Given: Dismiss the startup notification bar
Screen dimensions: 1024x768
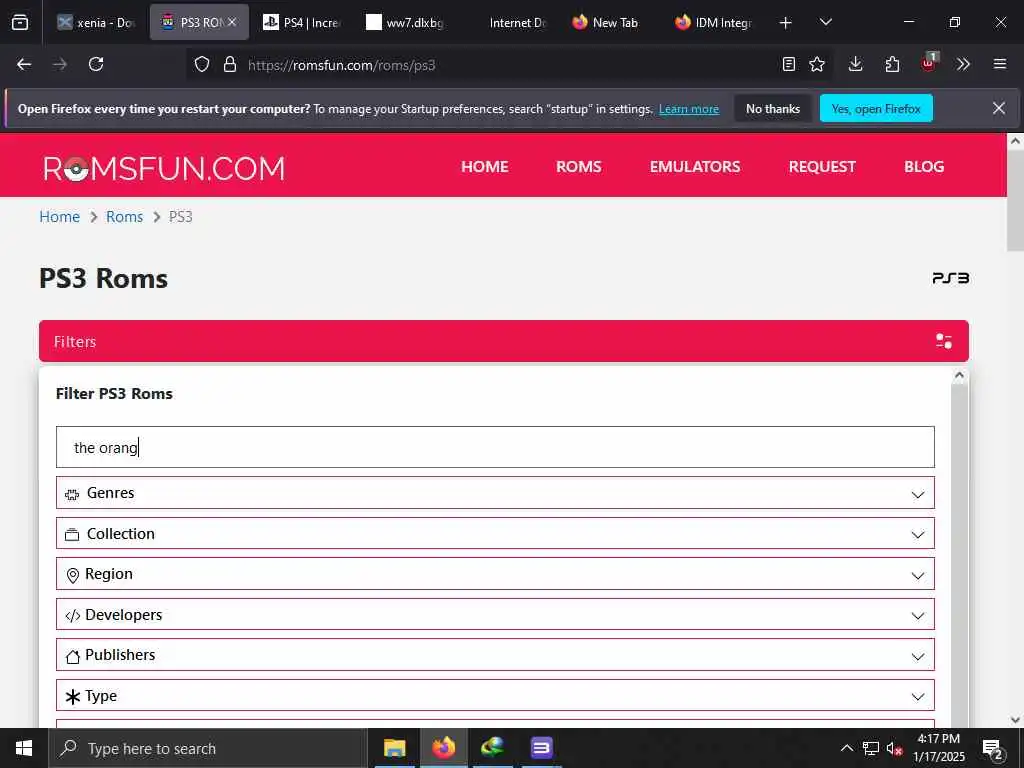Looking at the screenshot, I should [999, 108].
